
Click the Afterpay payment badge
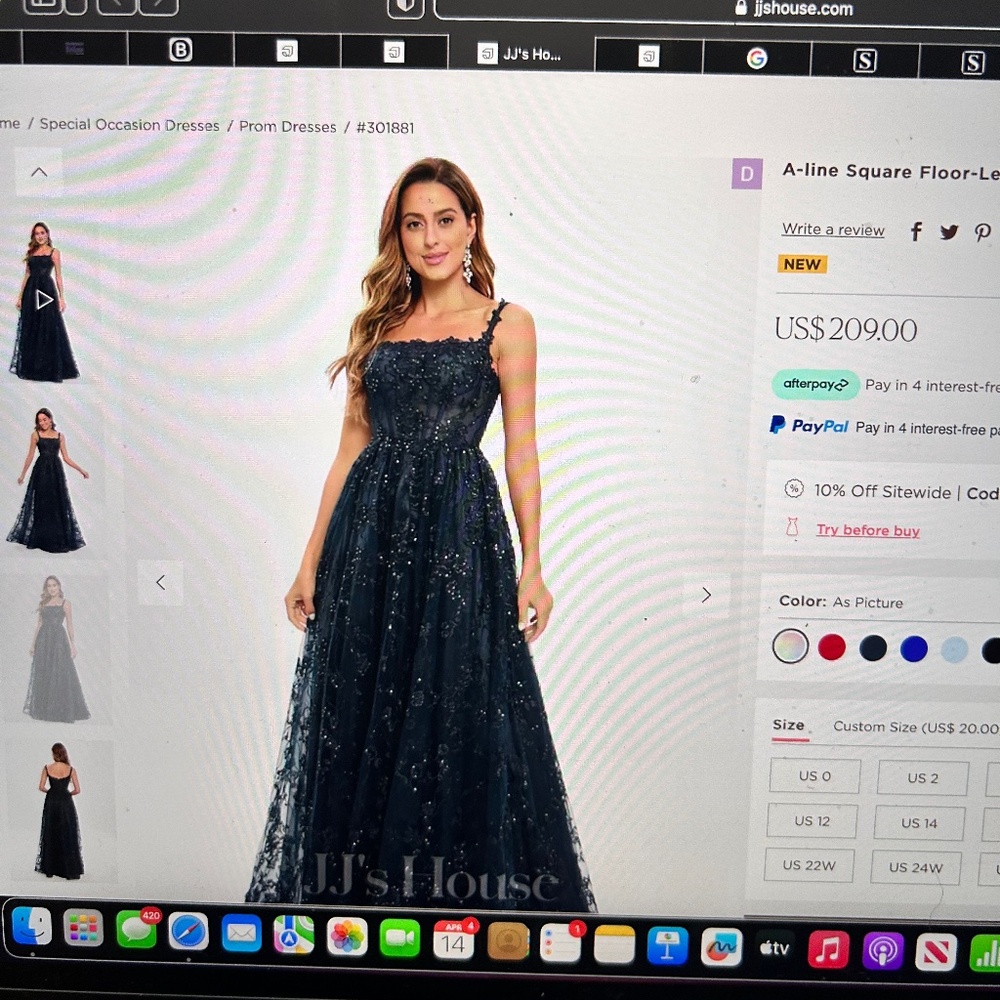pos(815,384)
